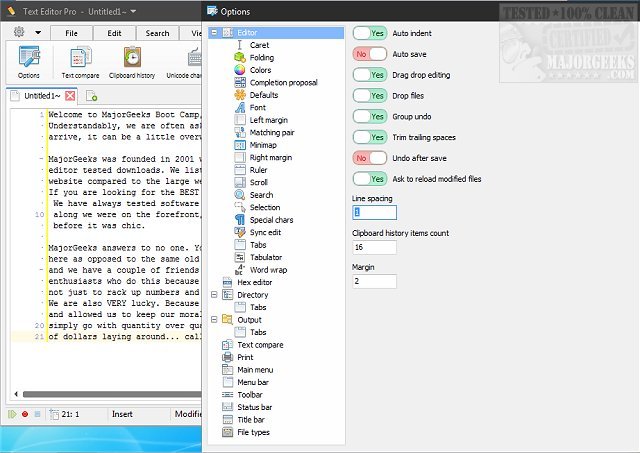Image resolution: width=640 pixels, height=453 pixels.
Task: Click the Folding icon in the options tree
Action: tap(240, 58)
